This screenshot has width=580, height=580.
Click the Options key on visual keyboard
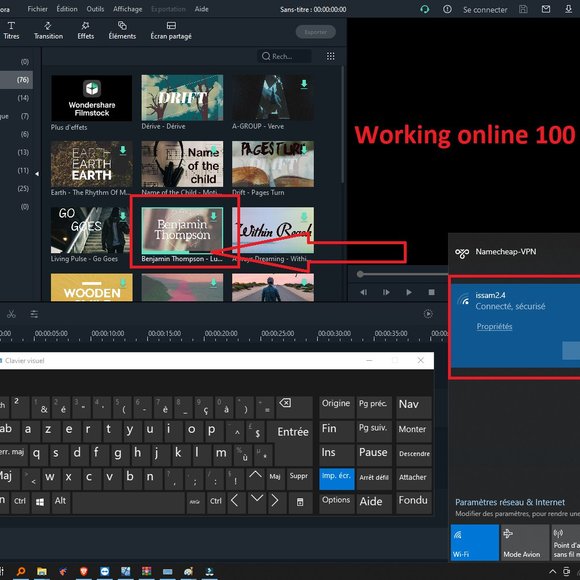coord(336,502)
